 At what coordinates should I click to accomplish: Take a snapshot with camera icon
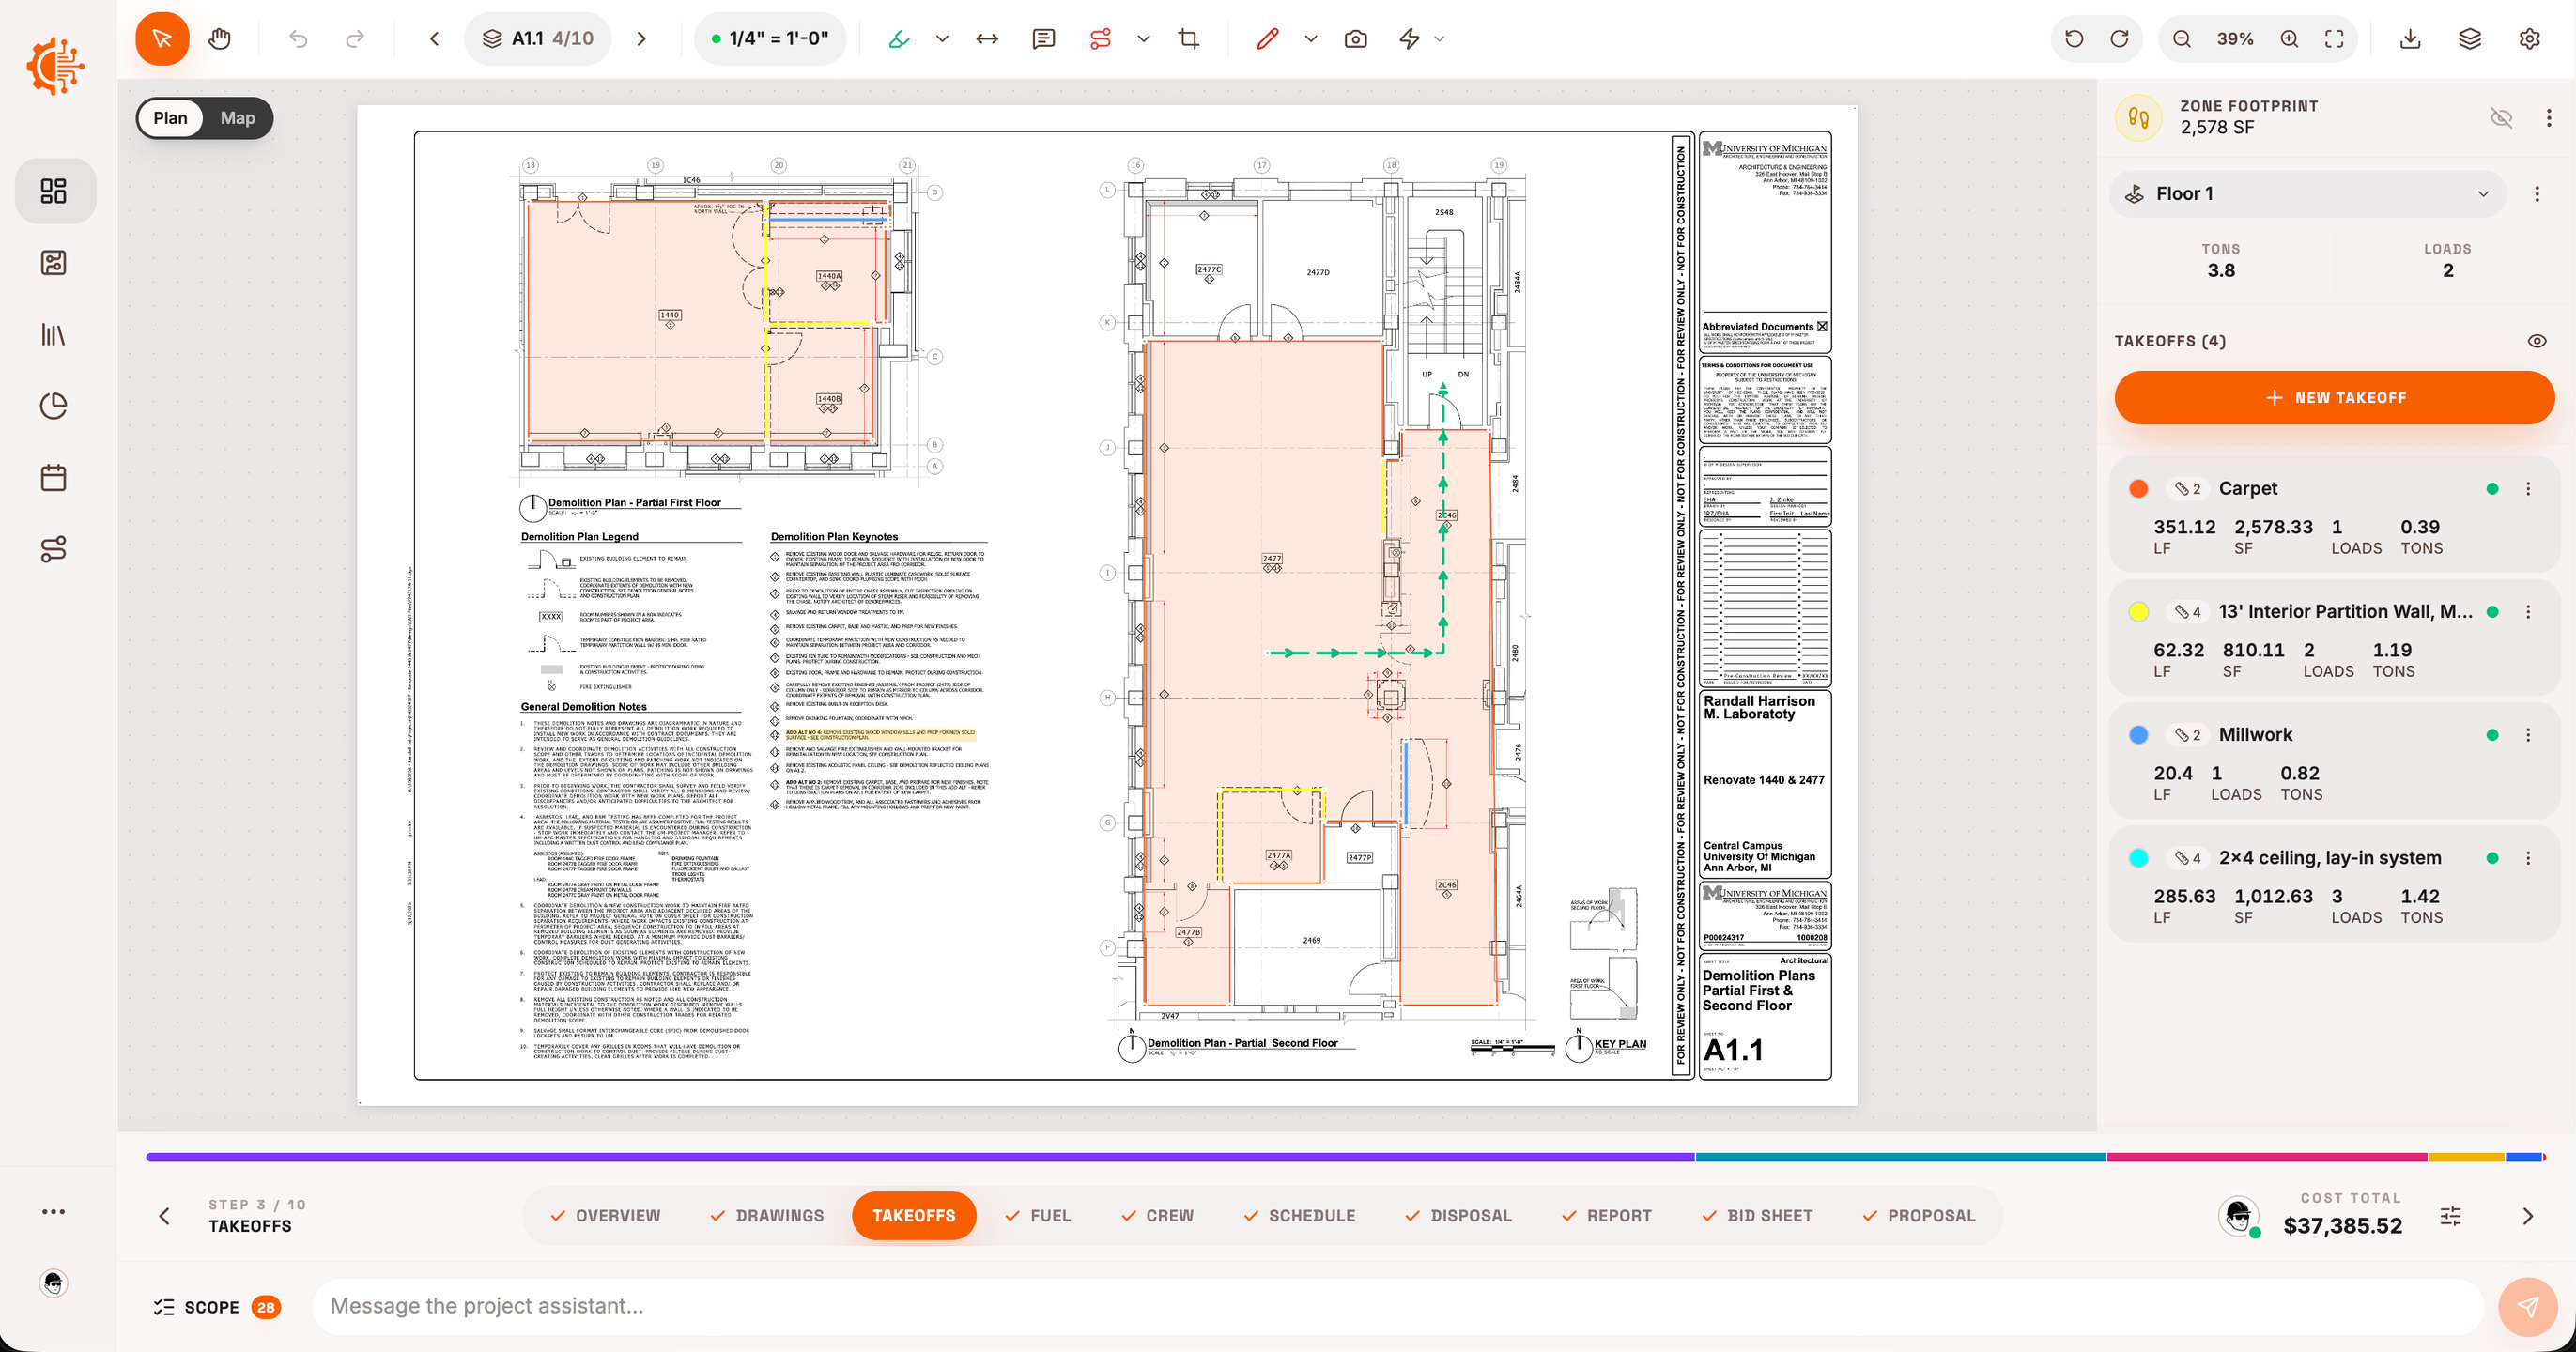pyautogui.click(x=1355, y=39)
